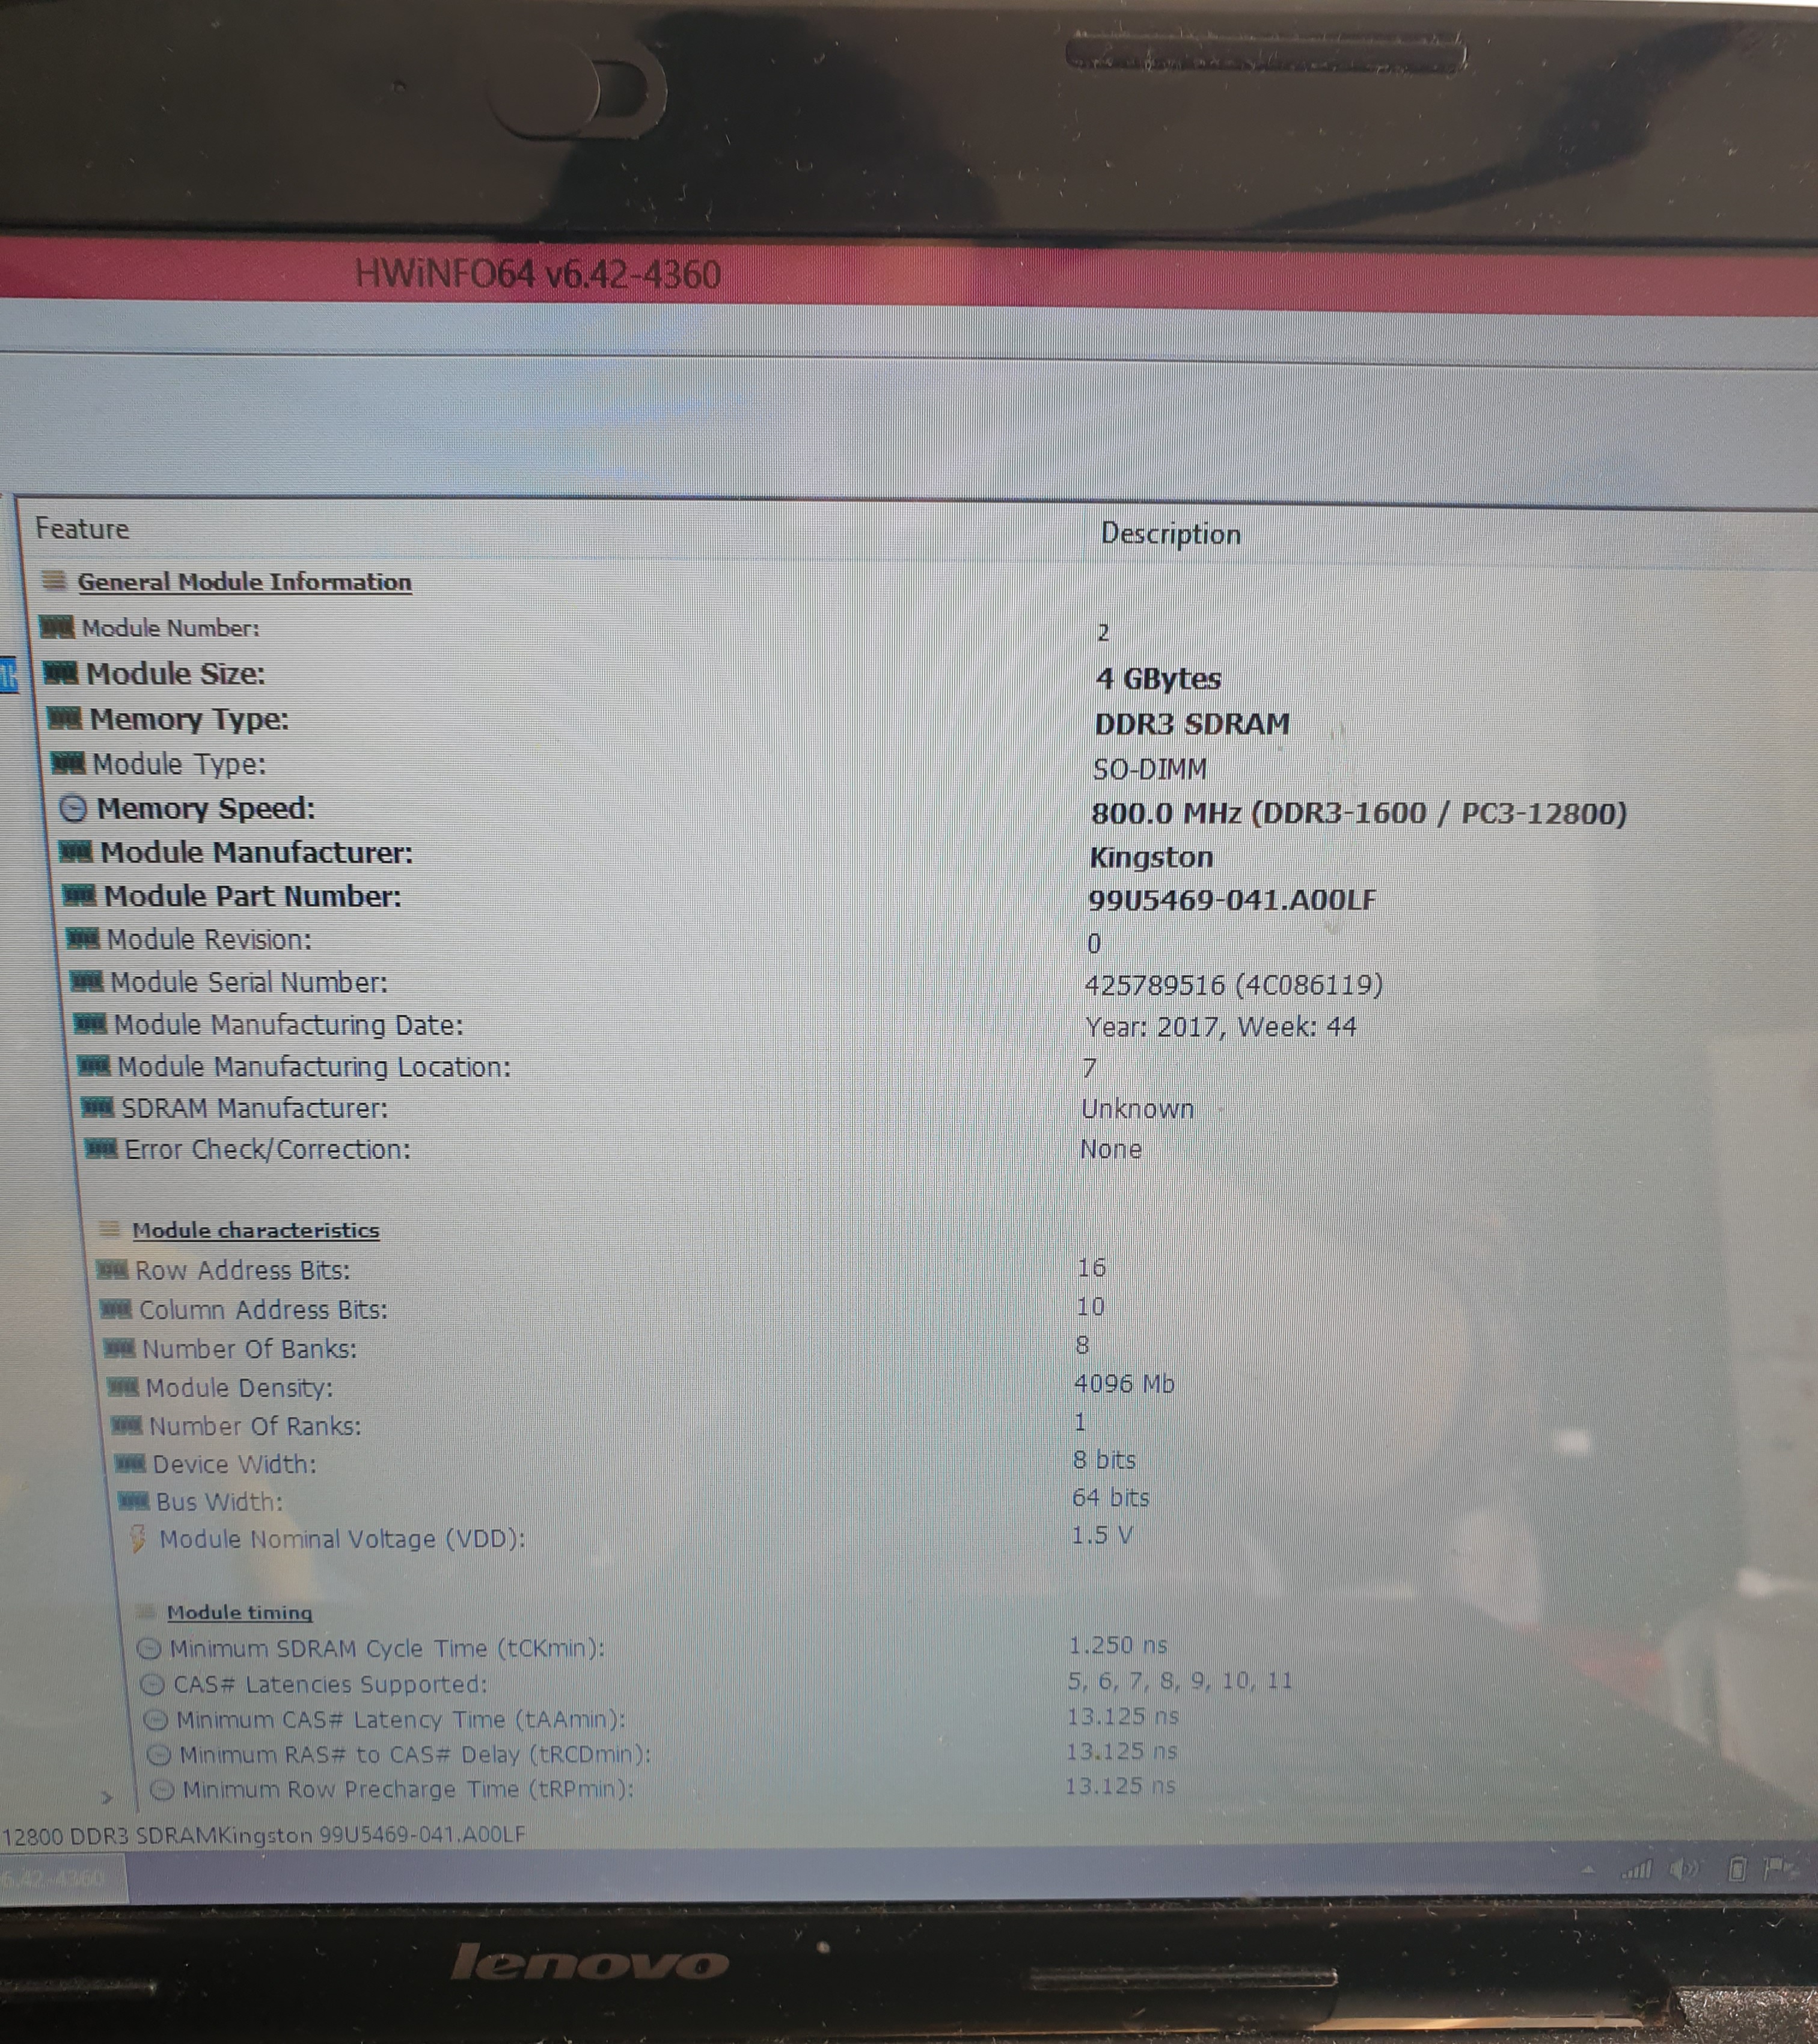This screenshot has width=1818, height=2044.
Task: Select the Module Manufacturing Date row
Action: [x=288, y=1025]
